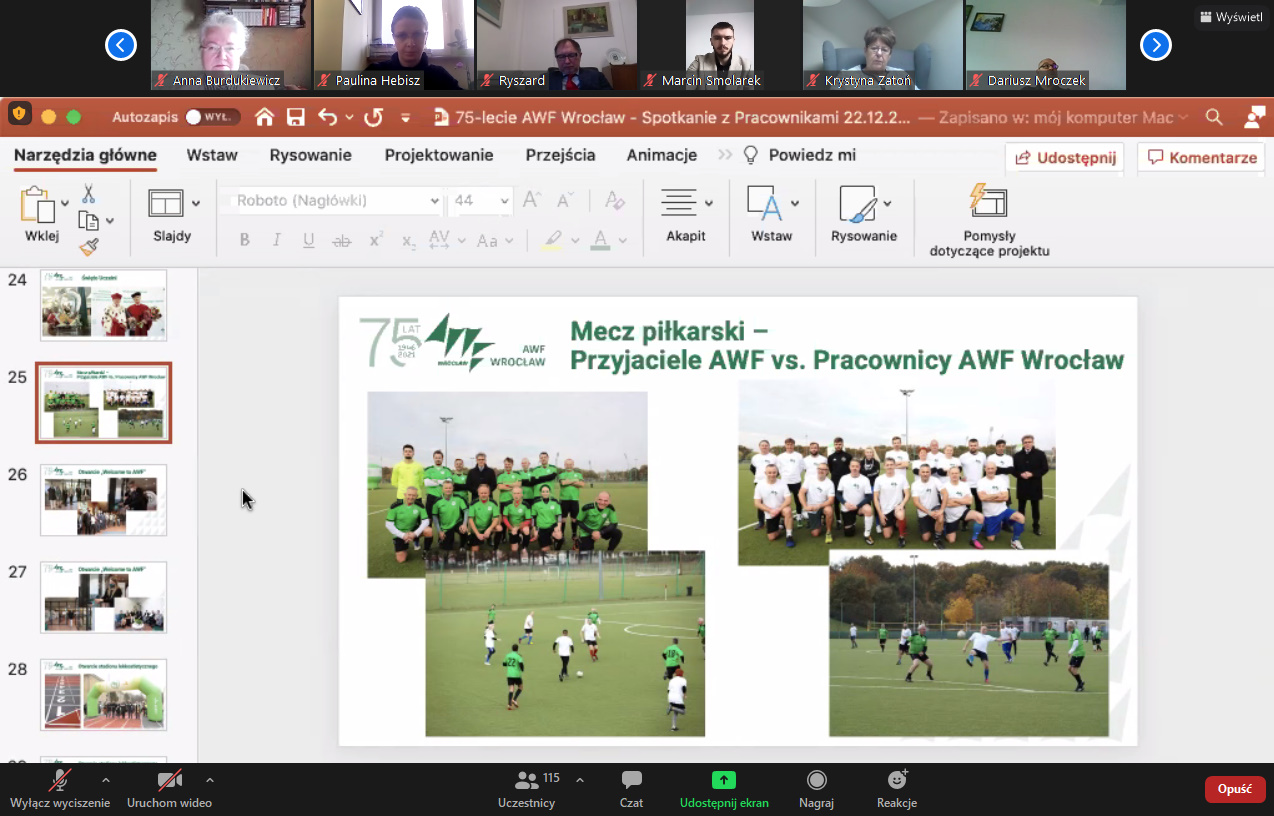The width and height of the screenshot is (1274, 816).
Task: Expand the ribbon tabs overflow chevron
Action: pos(725,155)
